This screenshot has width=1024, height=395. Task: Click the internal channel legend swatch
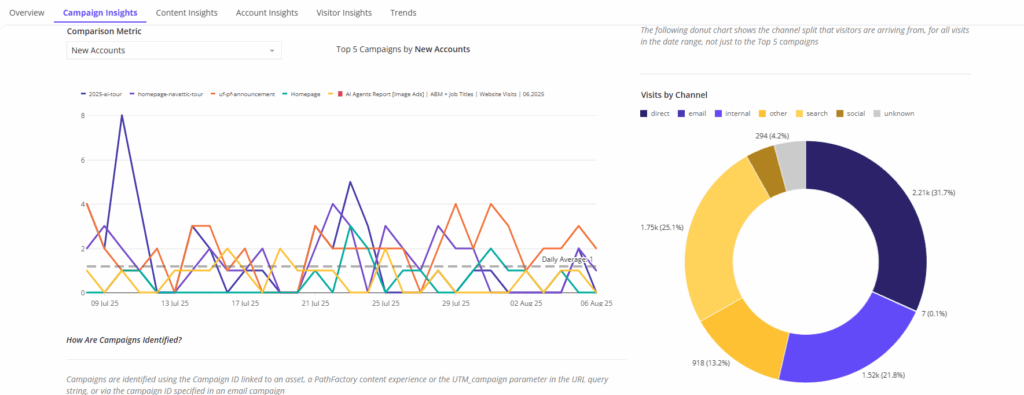click(x=720, y=114)
